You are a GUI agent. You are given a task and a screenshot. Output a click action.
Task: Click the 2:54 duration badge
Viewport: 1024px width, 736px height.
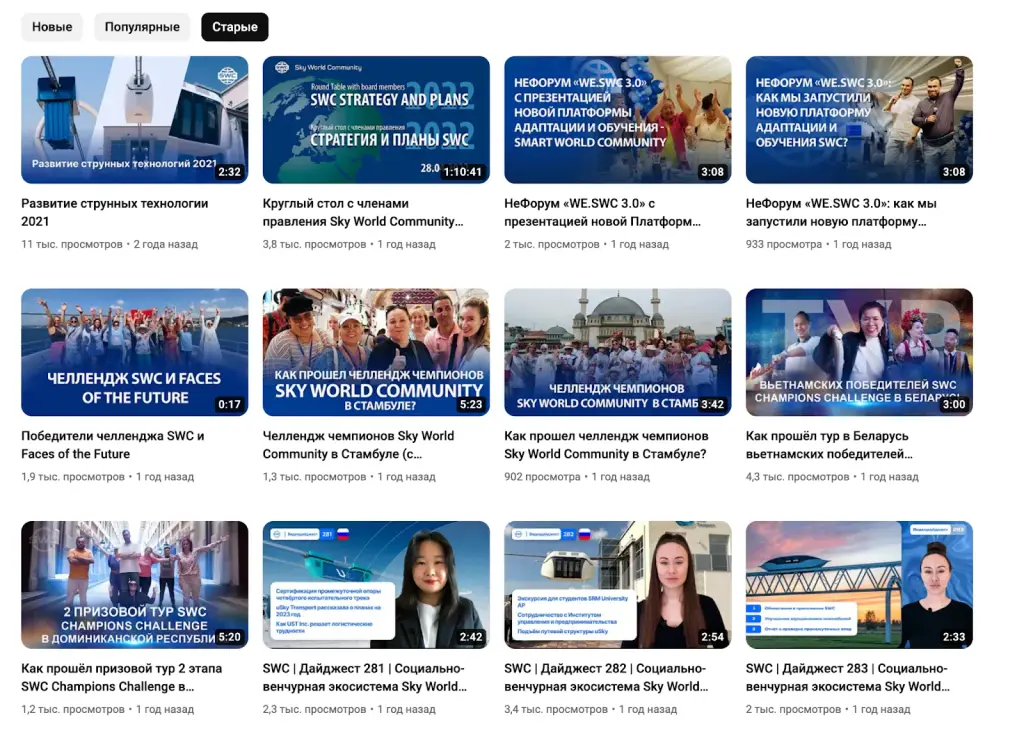(712, 637)
